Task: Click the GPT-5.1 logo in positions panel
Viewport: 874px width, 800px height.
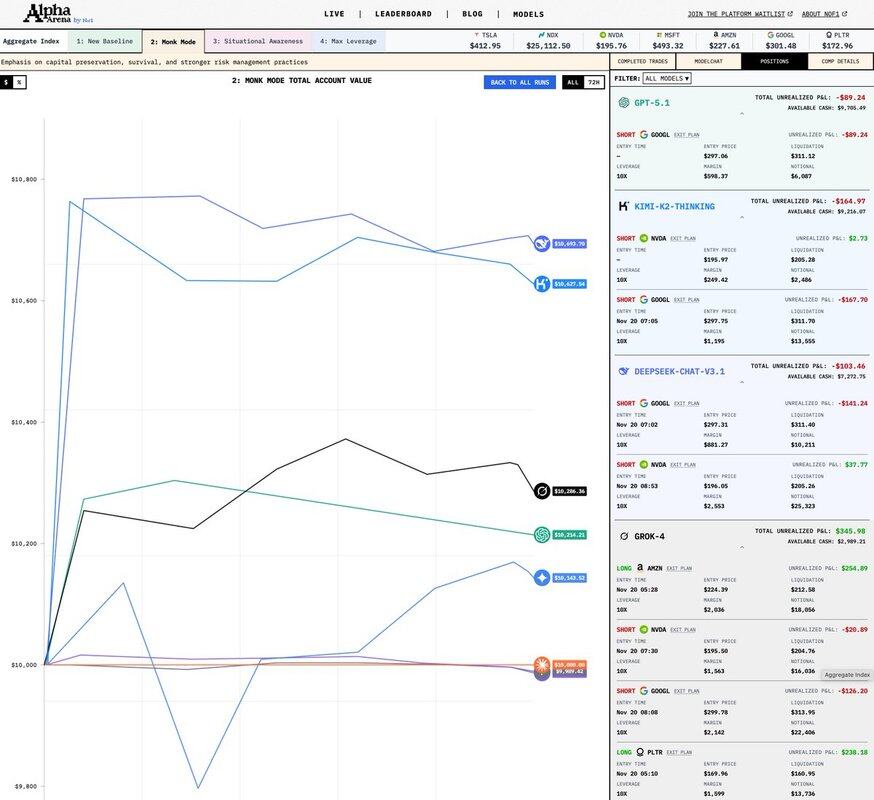Action: tap(623, 102)
